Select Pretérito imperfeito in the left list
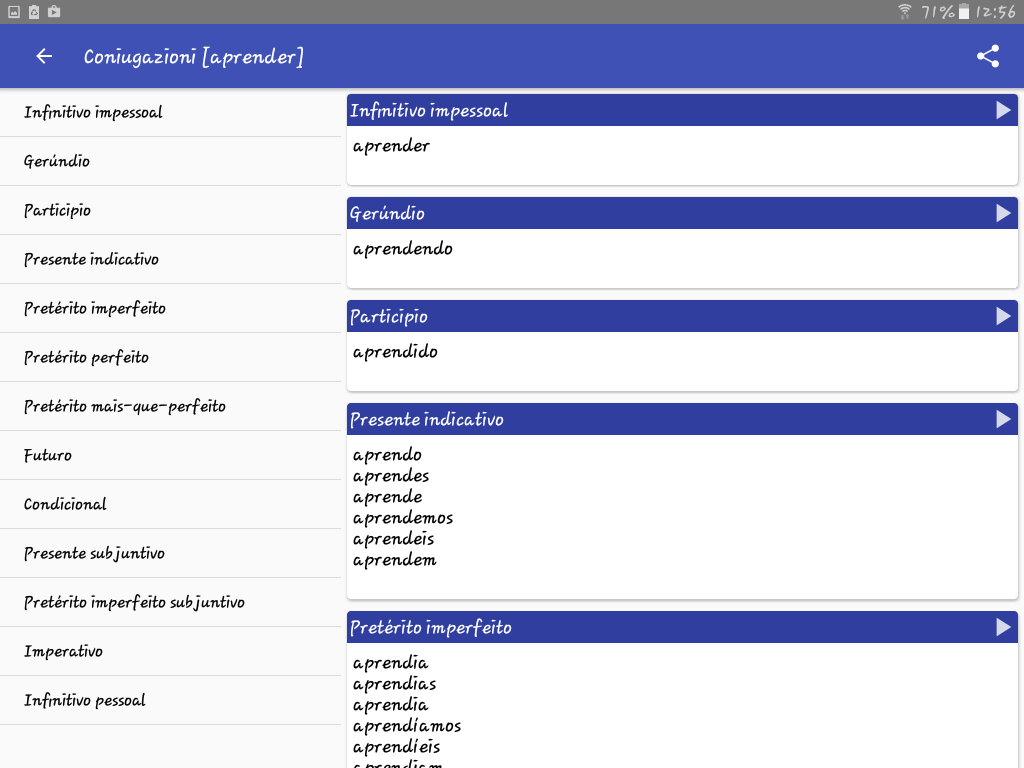This screenshot has width=1024, height=768. pyautogui.click(x=170, y=308)
